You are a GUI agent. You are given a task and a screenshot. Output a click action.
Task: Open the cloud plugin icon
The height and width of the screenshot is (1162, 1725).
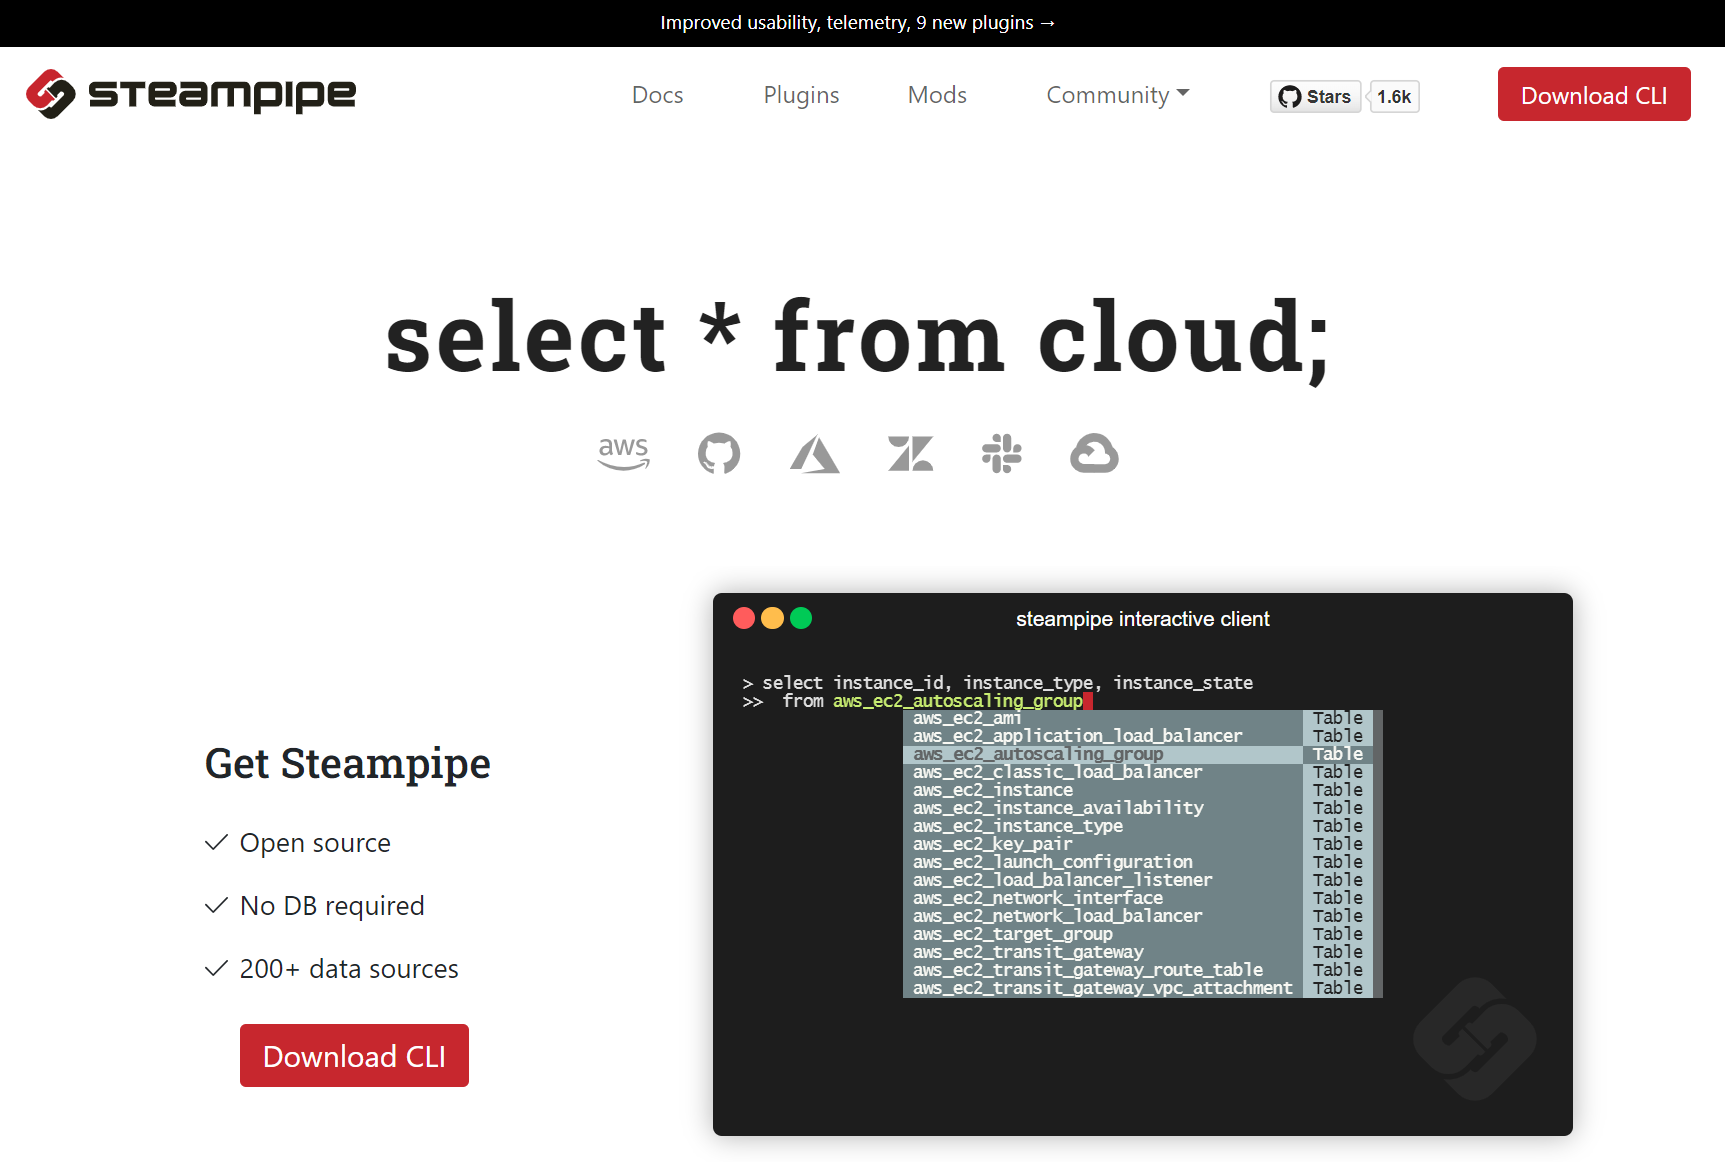(1094, 453)
